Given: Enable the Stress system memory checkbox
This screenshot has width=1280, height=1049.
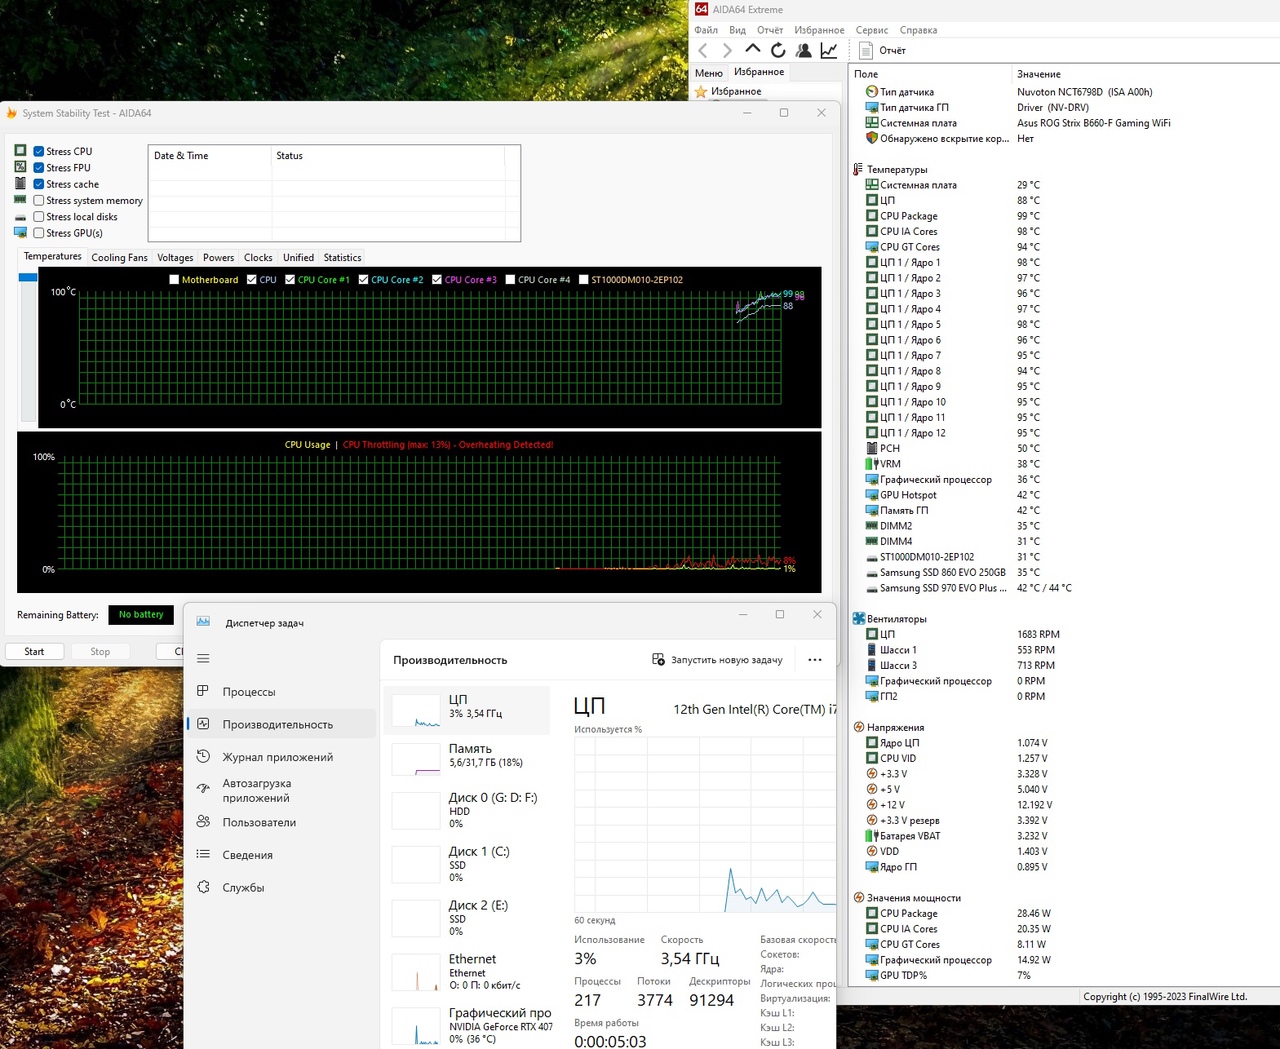Looking at the screenshot, I should coord(39,201).
